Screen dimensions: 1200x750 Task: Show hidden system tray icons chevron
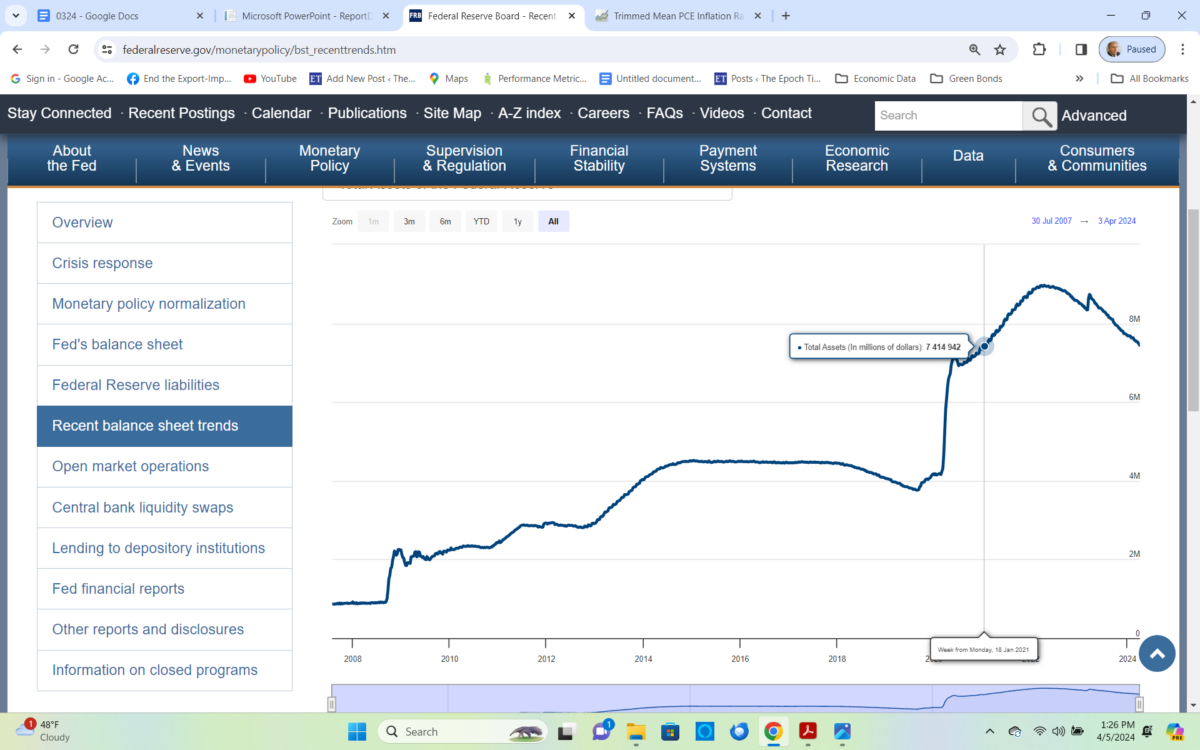click(x=990, y=731)
